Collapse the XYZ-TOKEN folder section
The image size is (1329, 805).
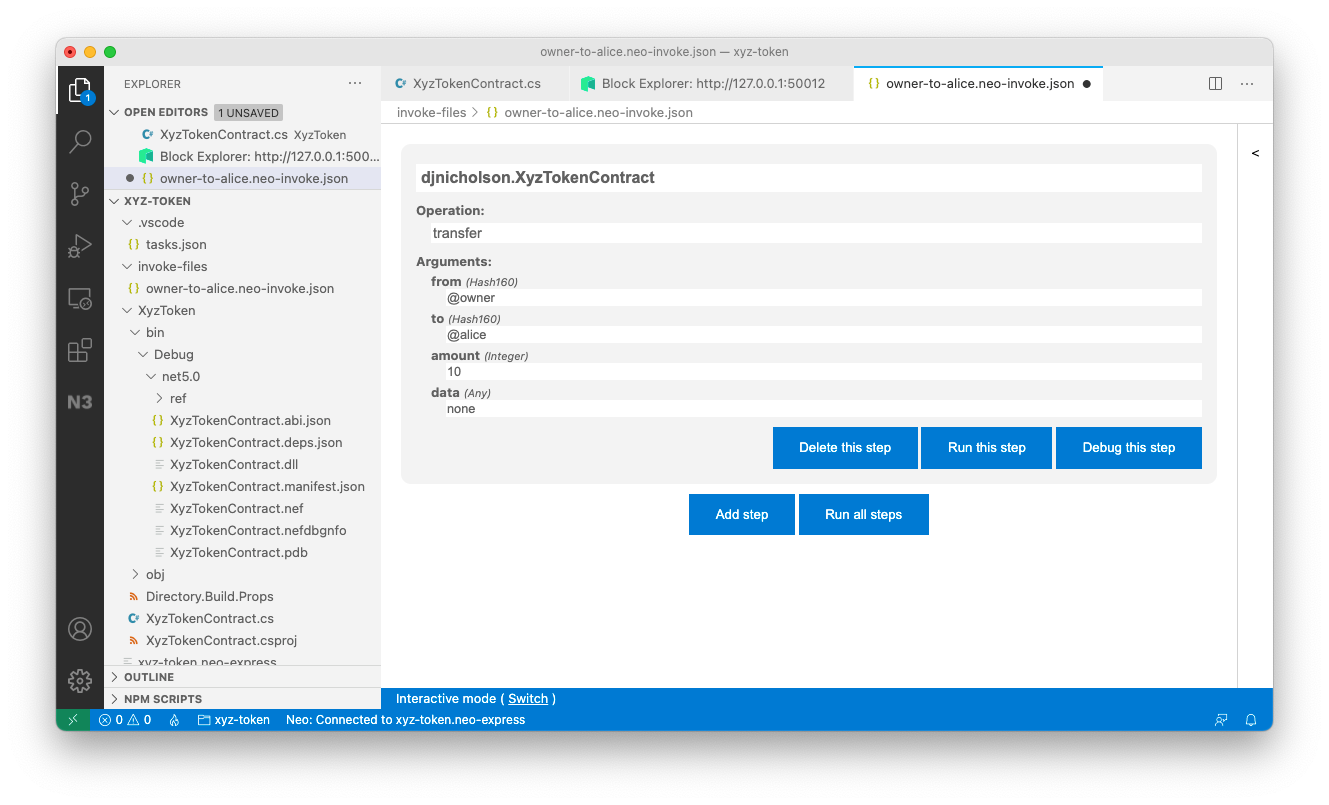115,201
